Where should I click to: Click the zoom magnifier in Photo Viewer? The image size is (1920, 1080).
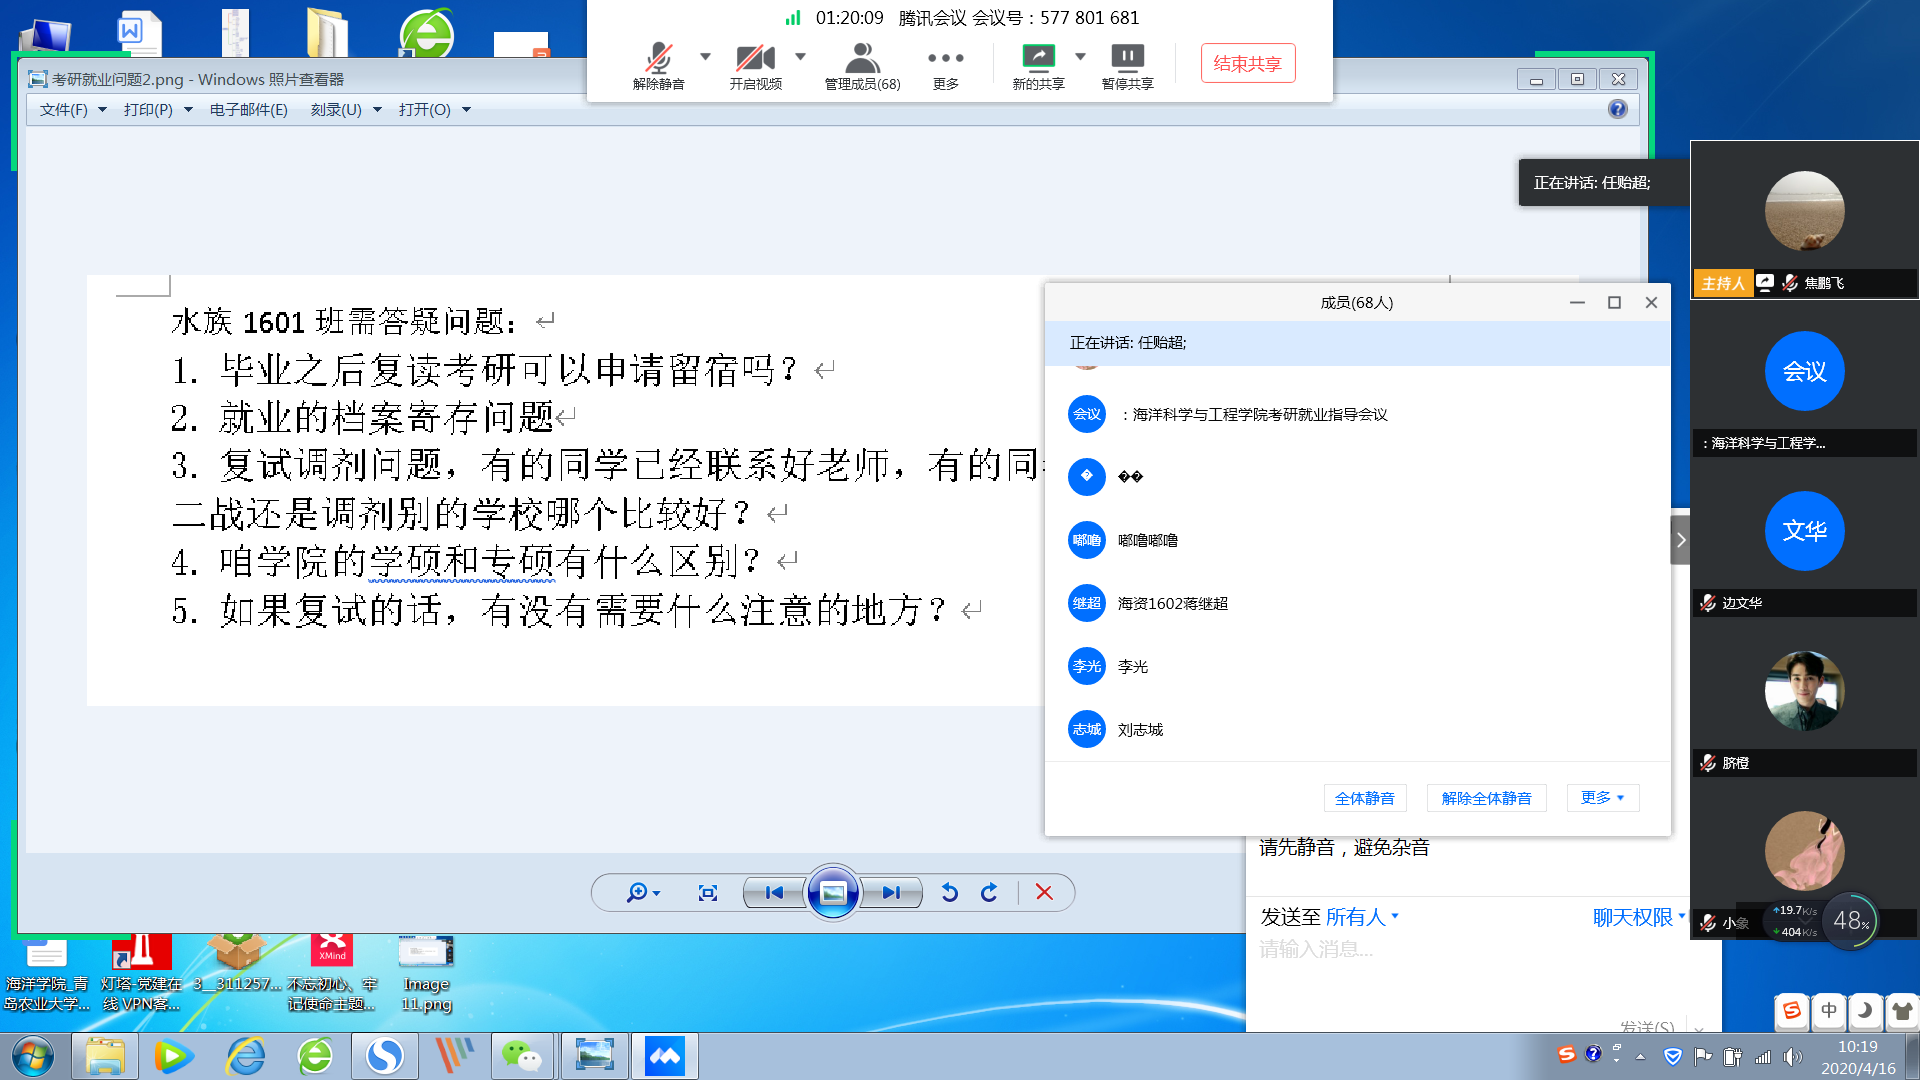click(x=637, y=892)
